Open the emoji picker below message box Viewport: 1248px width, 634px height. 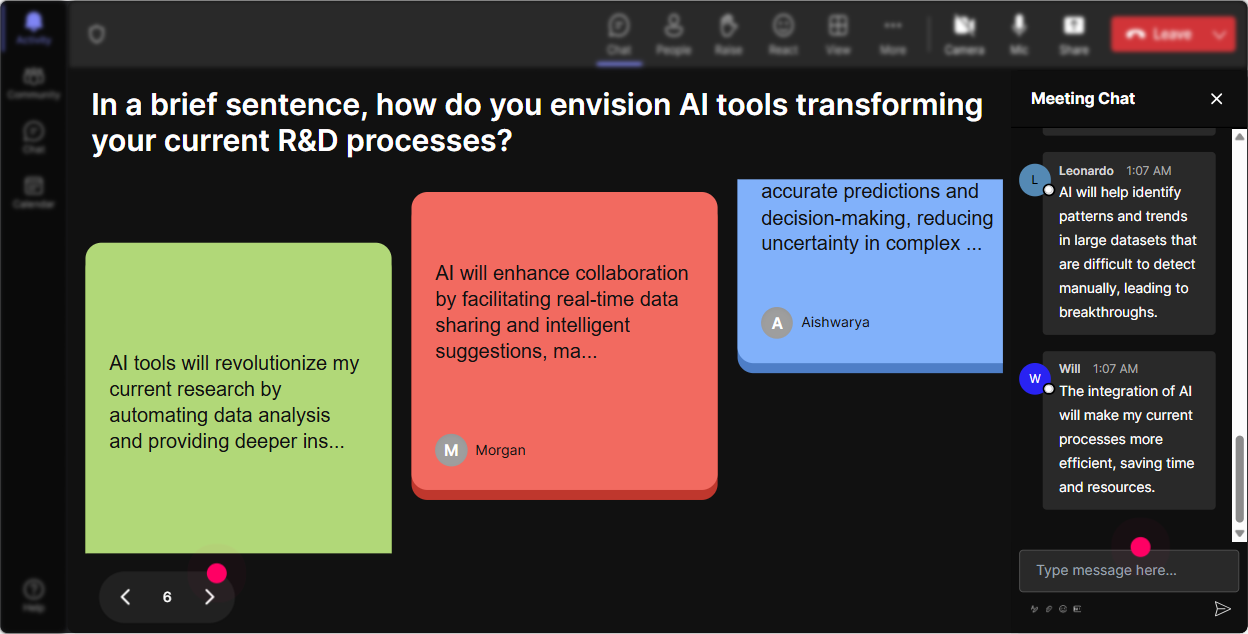[x=1063, y=608]
